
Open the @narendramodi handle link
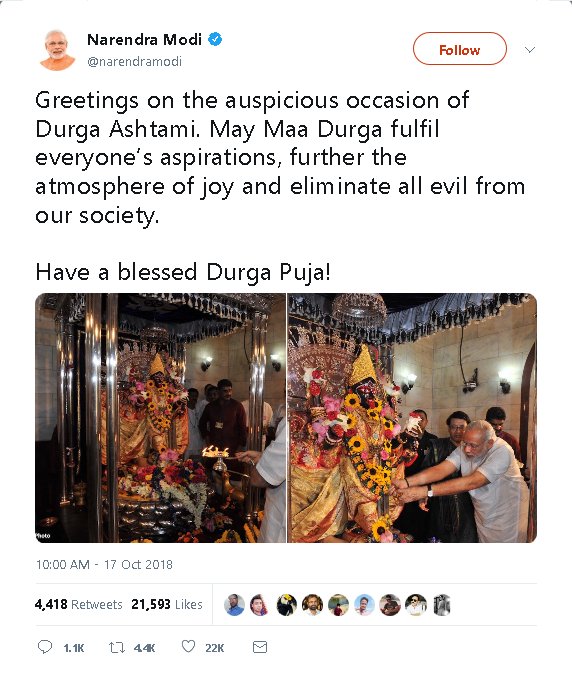(x=134, y=62)
